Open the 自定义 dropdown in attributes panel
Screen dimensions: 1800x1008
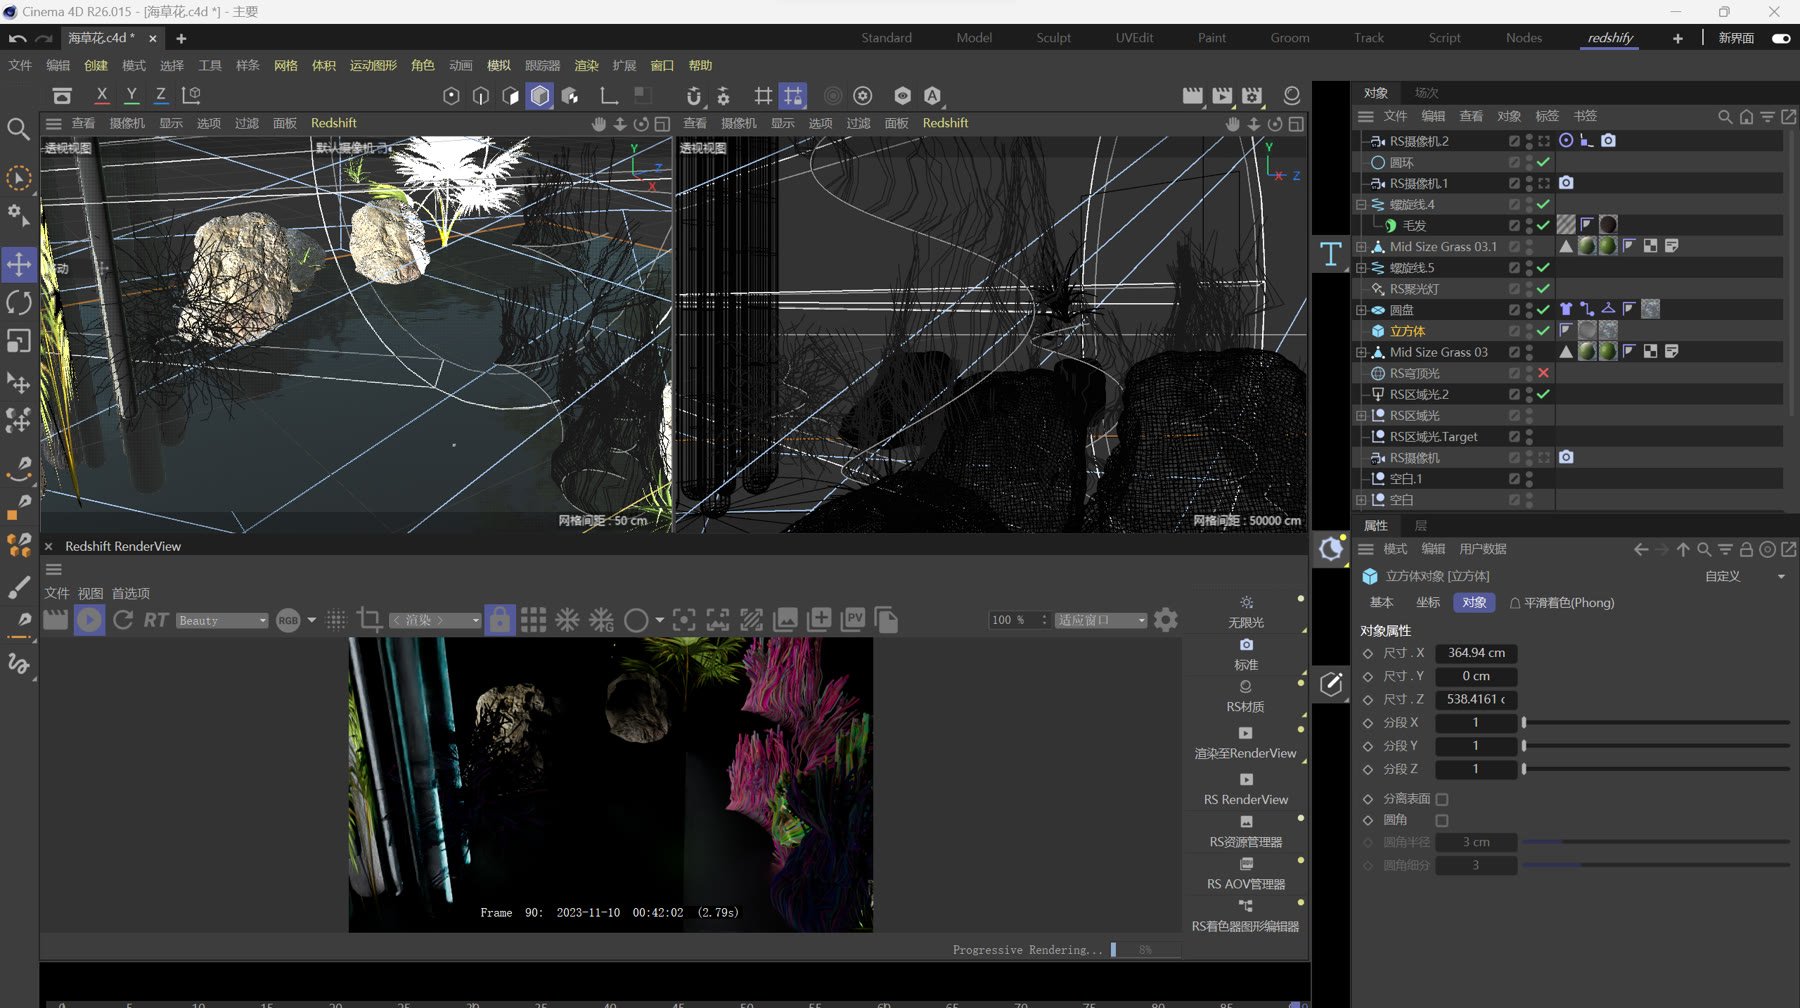(x=1745, y=577)
